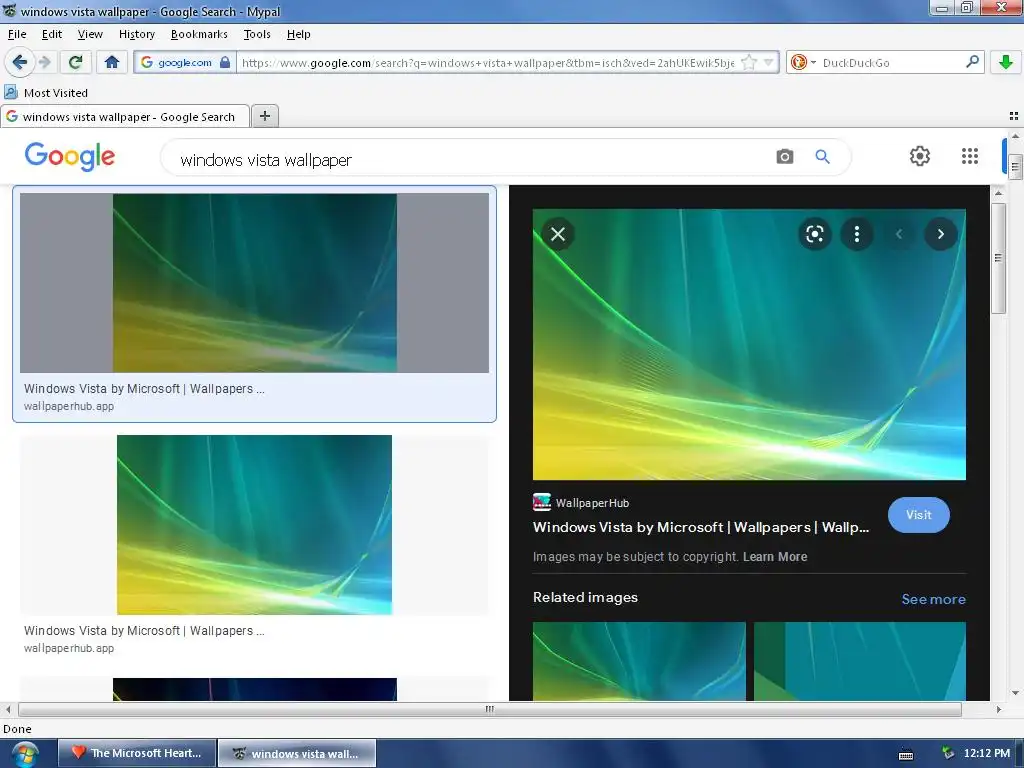The width and height of the screenshot is (1024, 768).
Task: Click See more related images
Action: pyautogui.click(x=933, y=599)
